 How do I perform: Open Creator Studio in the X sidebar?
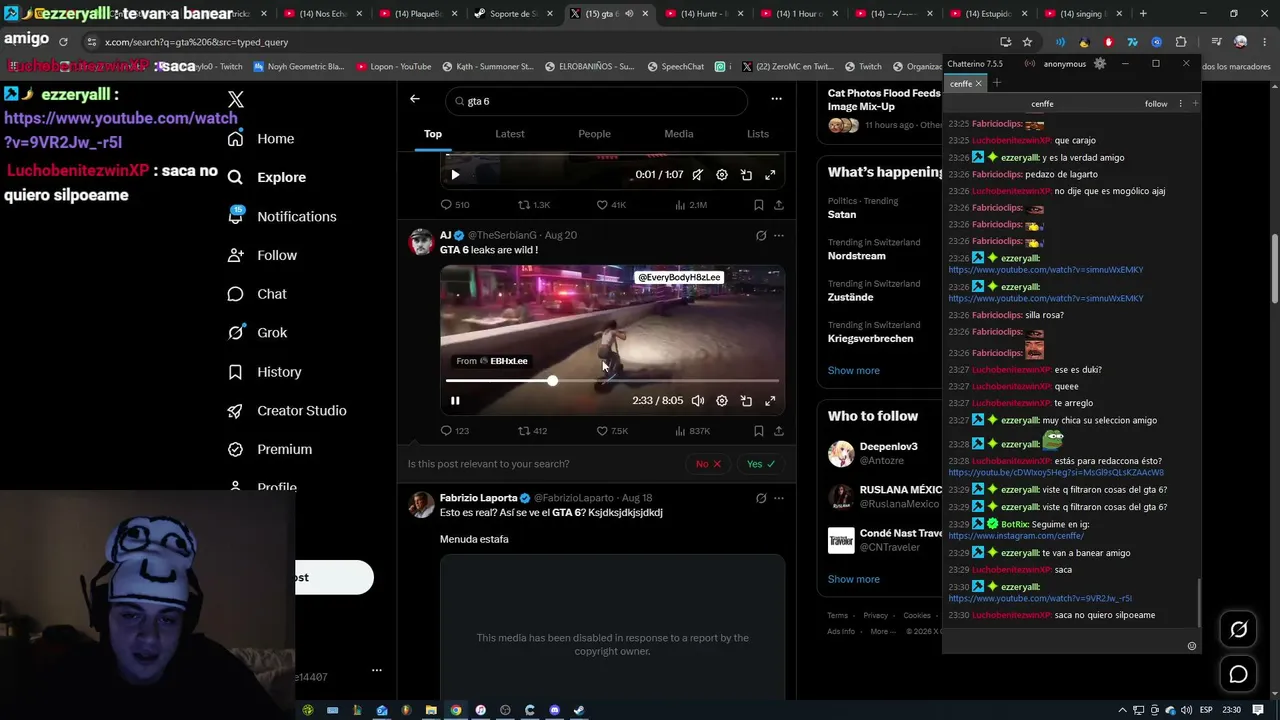click(x=287, y=411)
